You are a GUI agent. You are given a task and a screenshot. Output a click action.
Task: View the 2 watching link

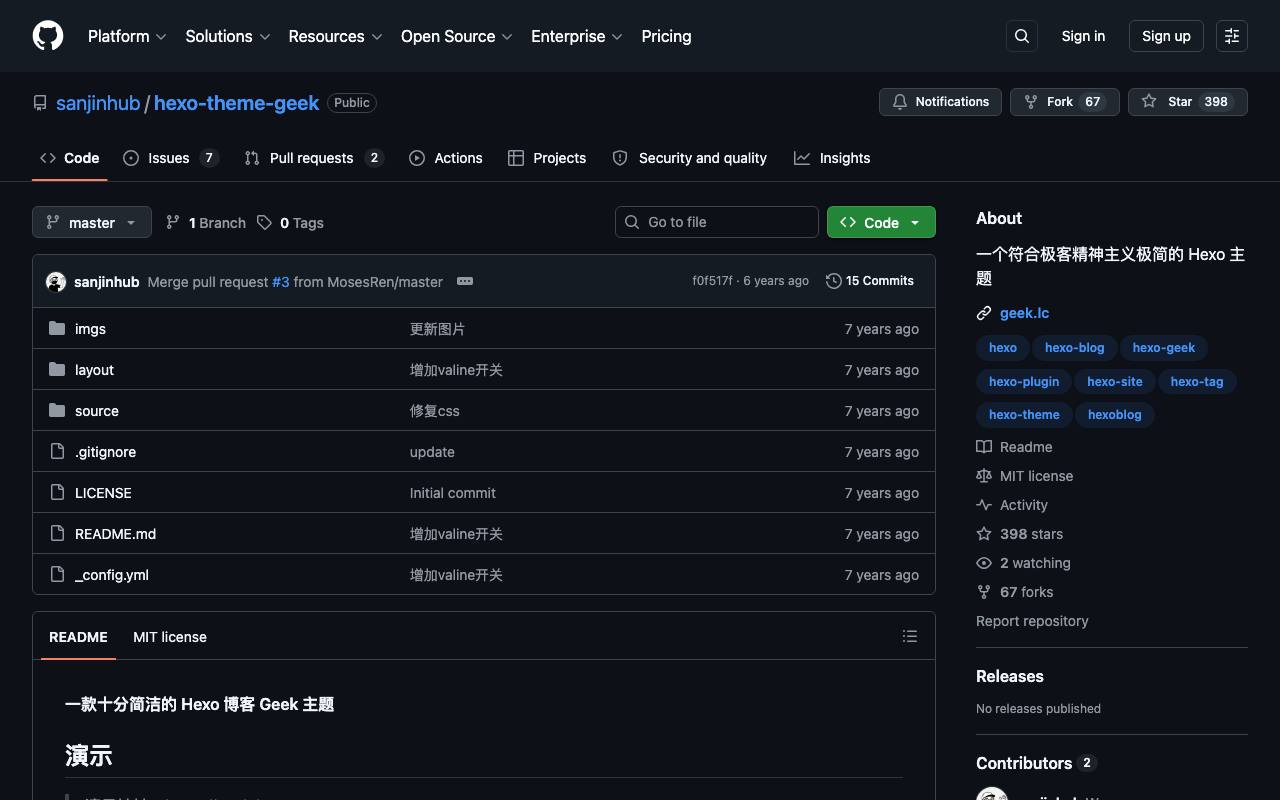pyautogui.click(x=1023, y=563)
